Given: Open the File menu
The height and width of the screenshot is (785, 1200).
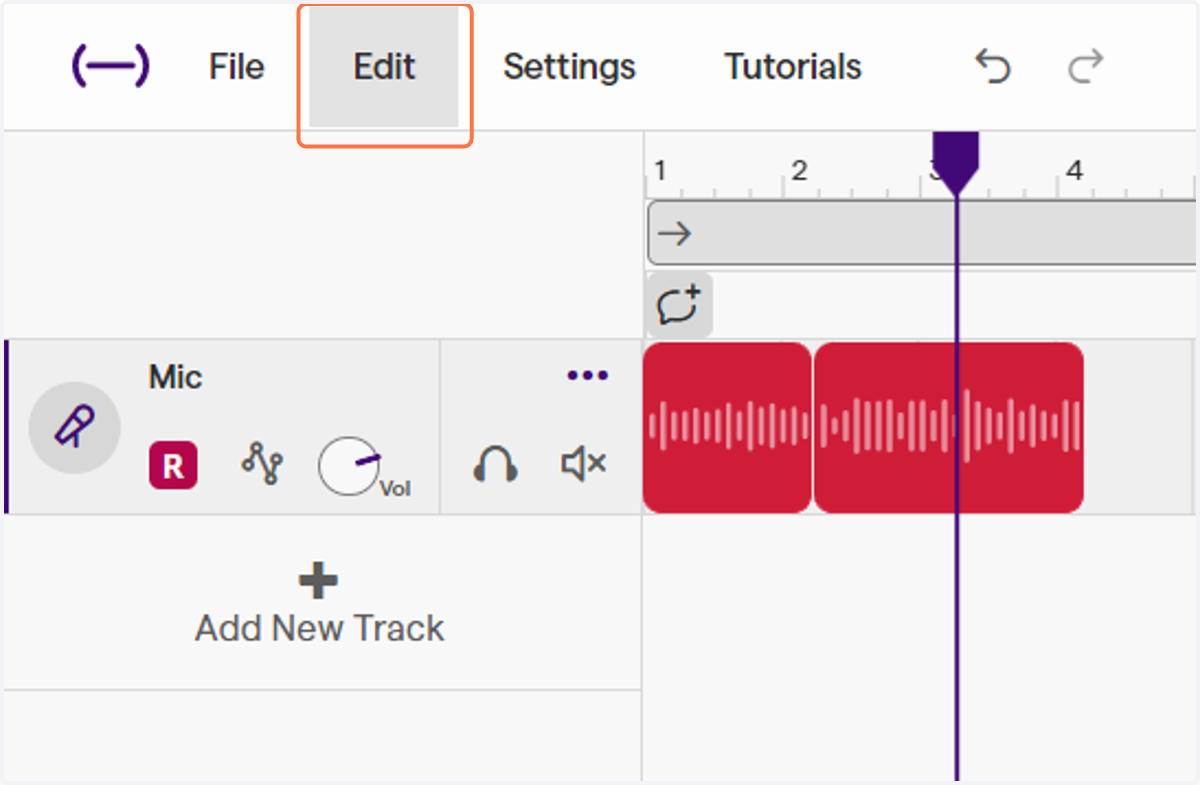Looking at the screenshot, I should click(236, 67).
